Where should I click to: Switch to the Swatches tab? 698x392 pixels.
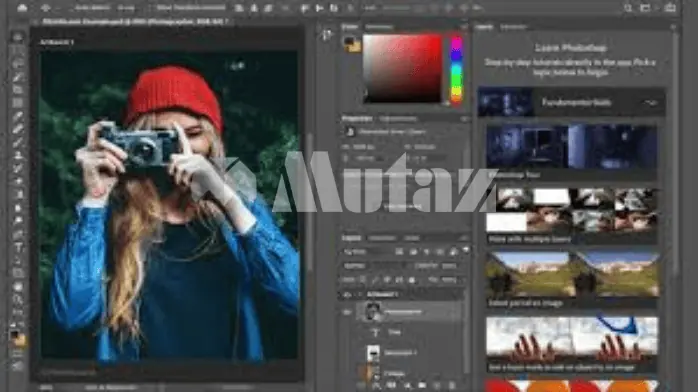(x=379, y=27)
